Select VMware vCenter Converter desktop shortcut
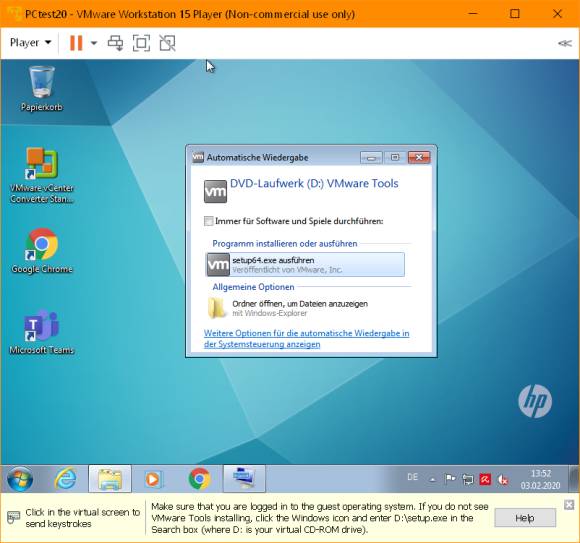 click(x=42, y=175)
